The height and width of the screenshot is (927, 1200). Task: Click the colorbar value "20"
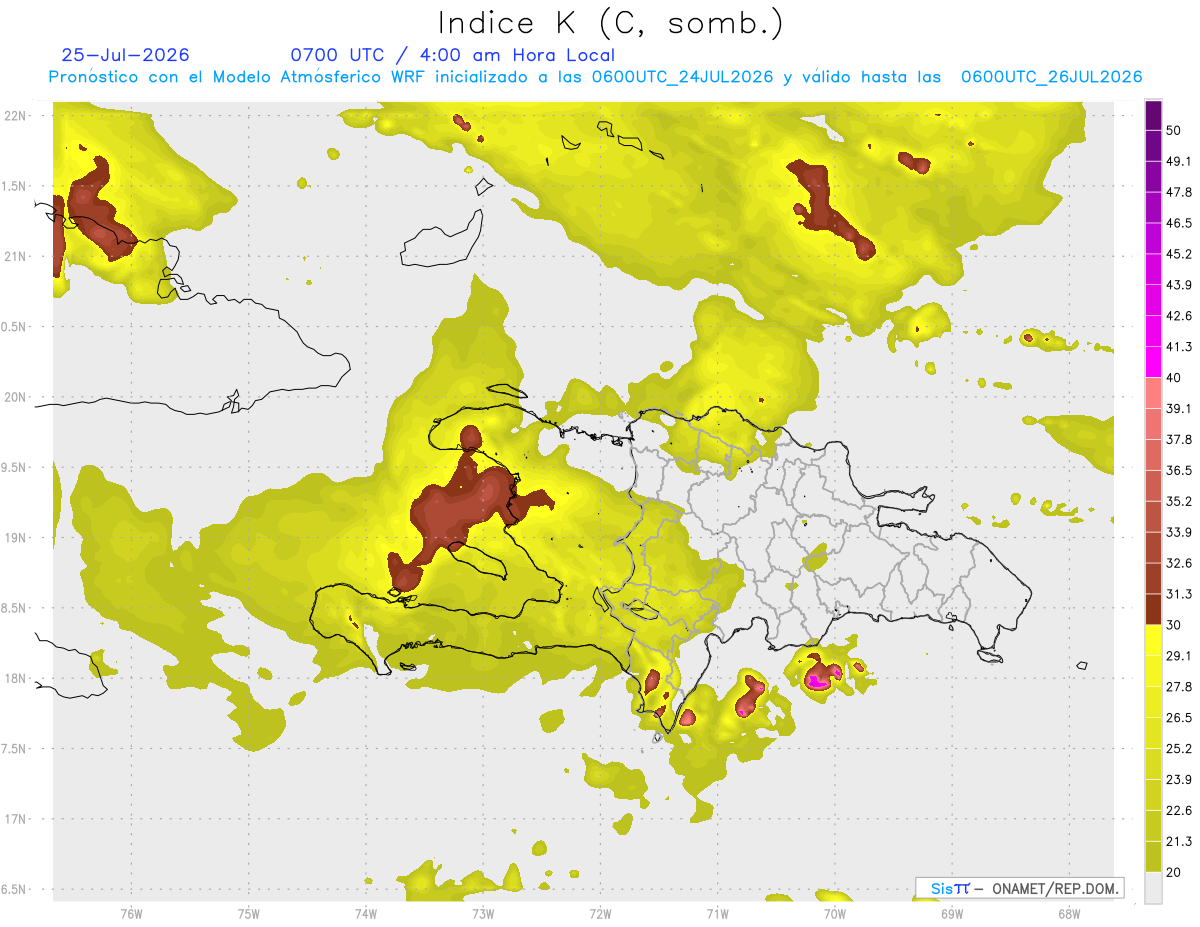(x=1175, y=872)
